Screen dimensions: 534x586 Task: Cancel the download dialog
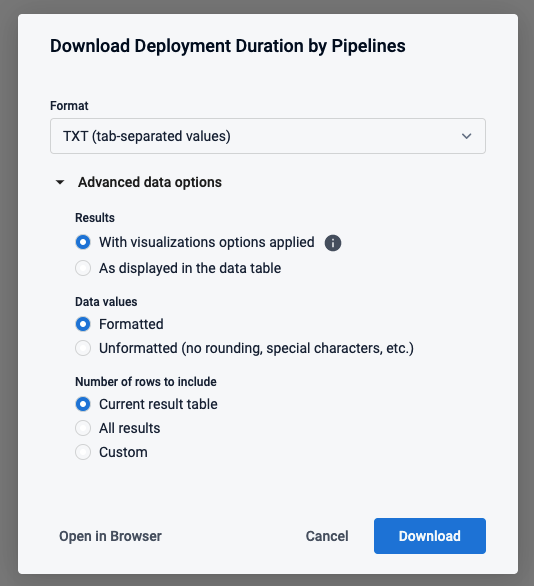pyautogui.click(x=327, y=536)
